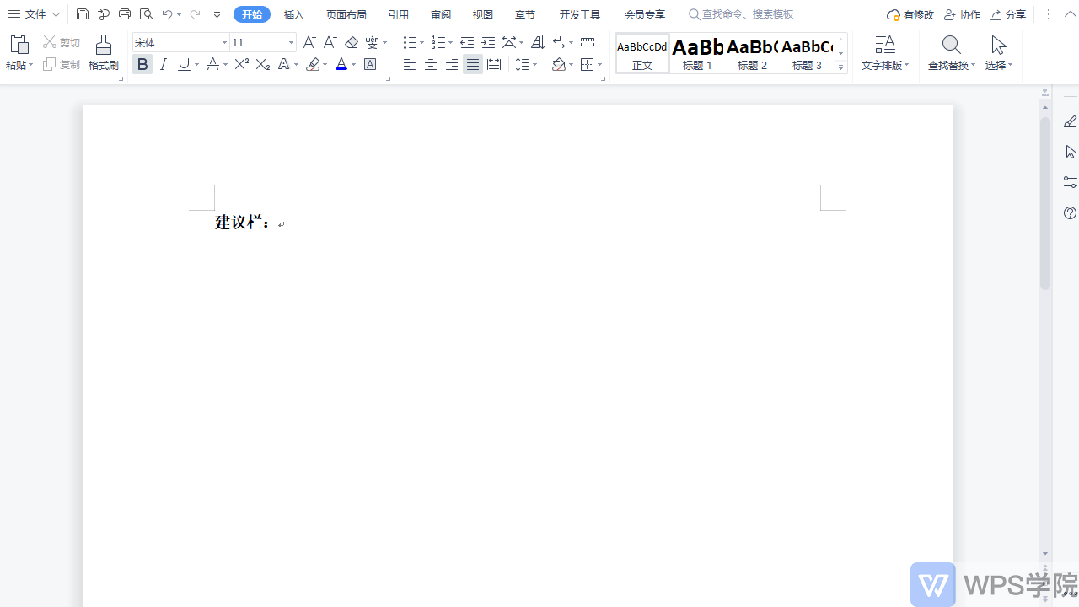Screen dimensions: 1079x607
Task: Switch to the Page Layout (页面布局) tab
Action: coord(346,14)
